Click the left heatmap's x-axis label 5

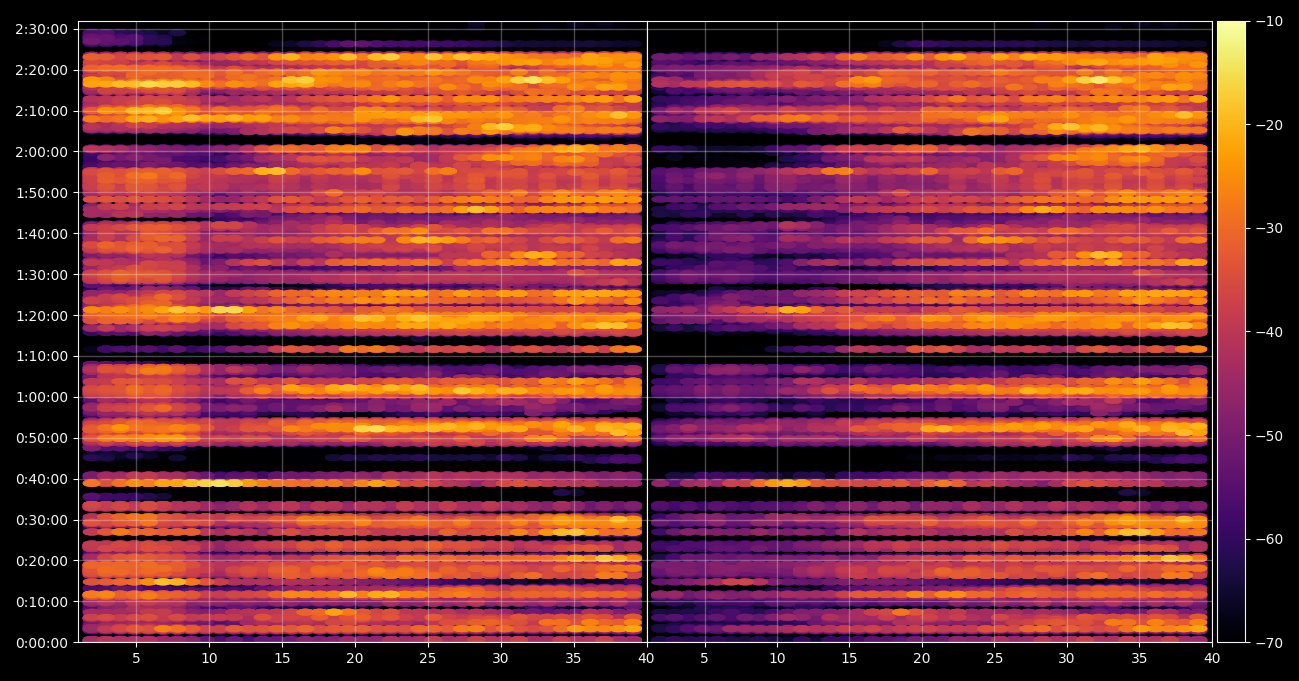[136, 659]
